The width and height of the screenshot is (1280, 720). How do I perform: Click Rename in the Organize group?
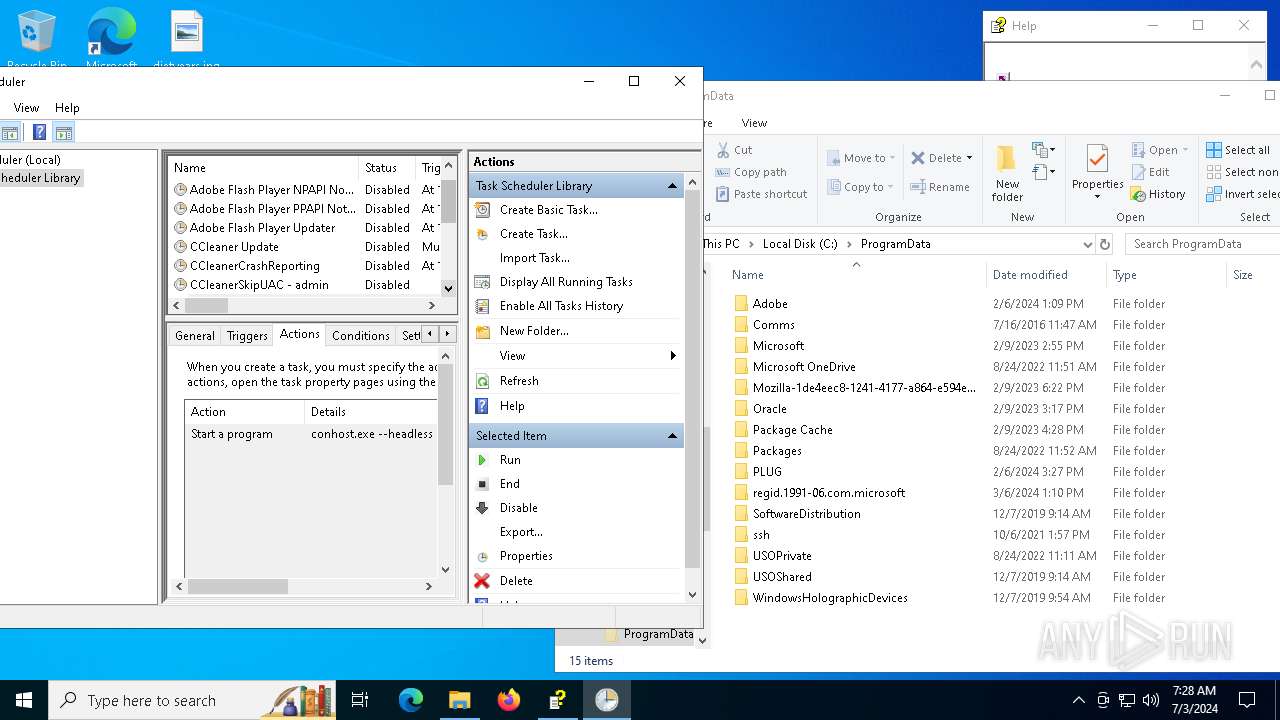[x=940, y=187]
